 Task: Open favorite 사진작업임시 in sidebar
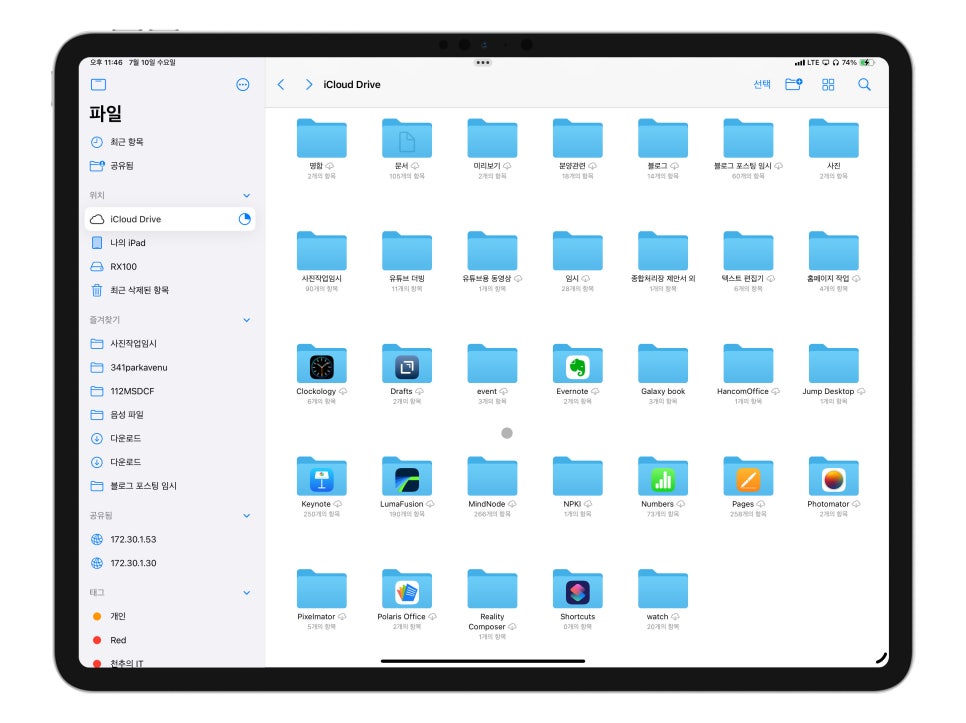[x=169, y=344]
